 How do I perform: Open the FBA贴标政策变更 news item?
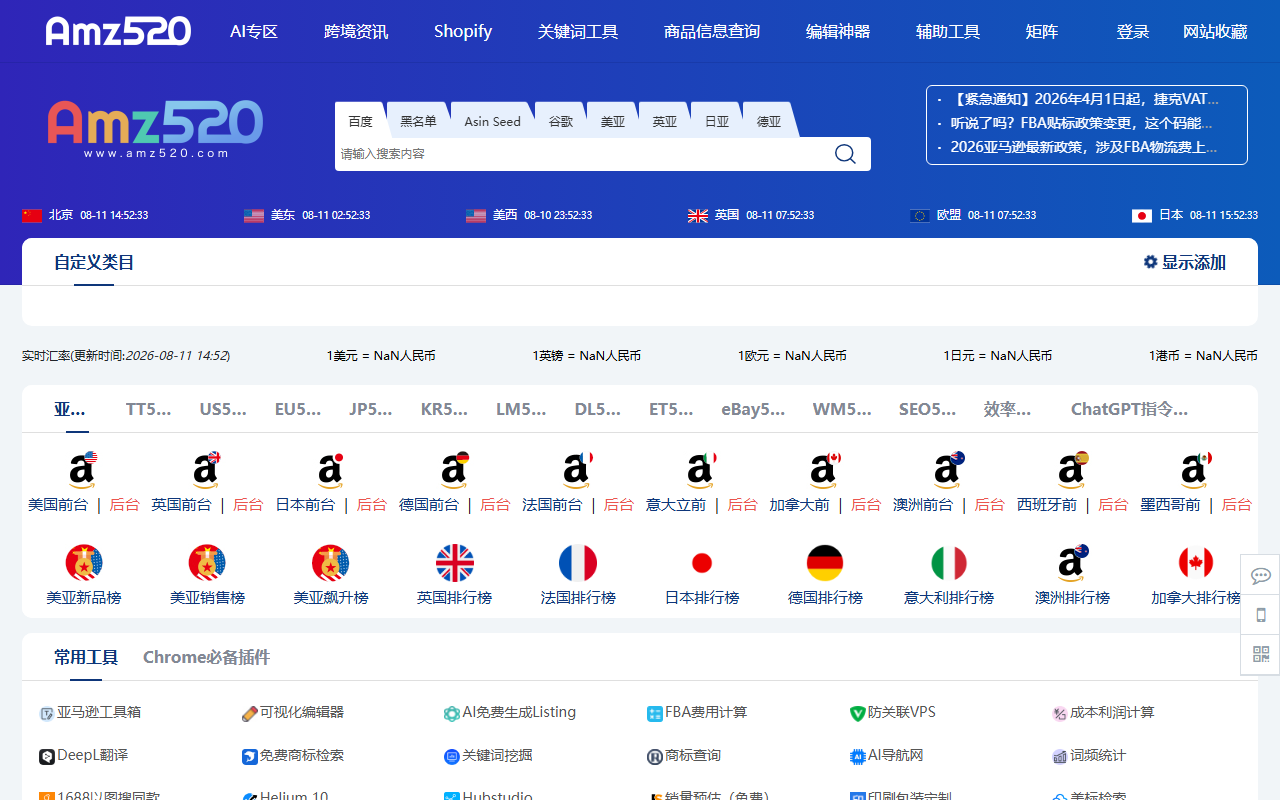[1082, 123]
